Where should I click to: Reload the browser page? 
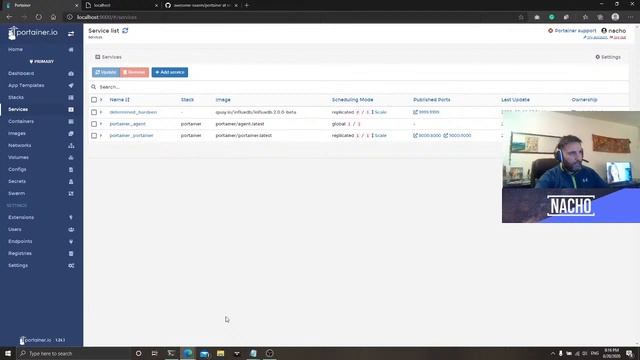click(38, 17)
